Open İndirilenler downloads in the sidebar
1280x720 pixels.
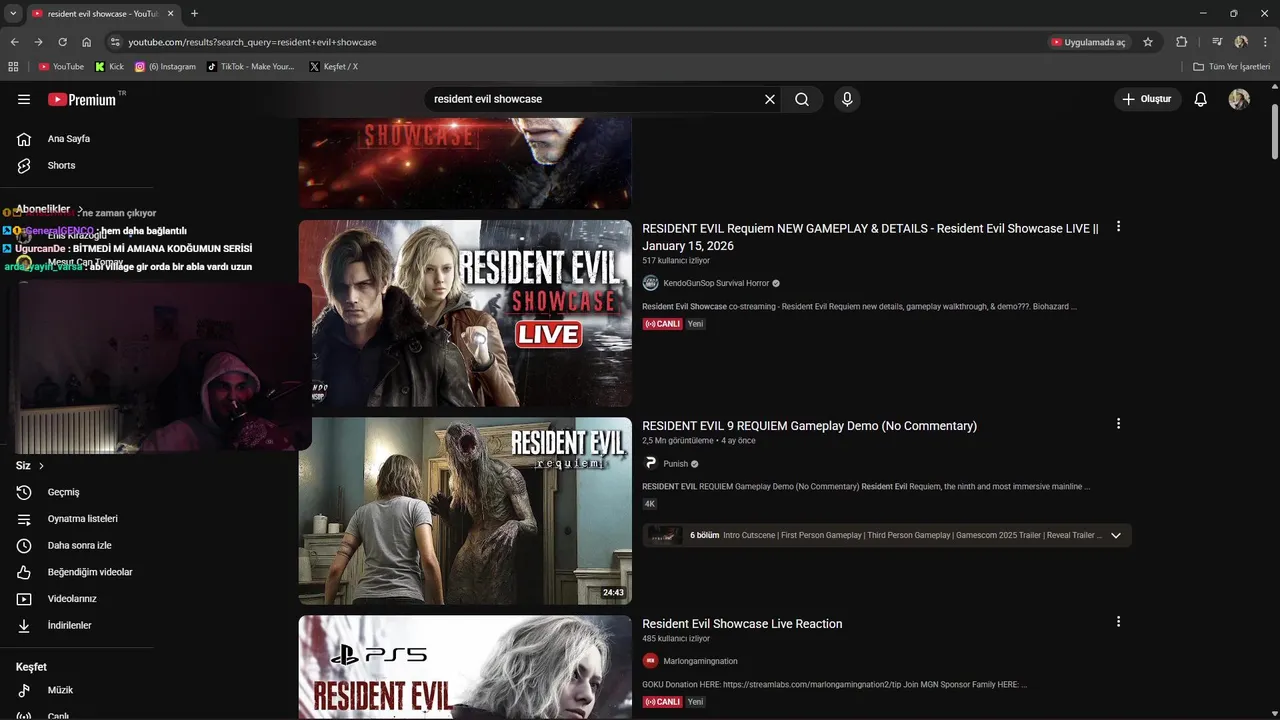point(69,625)
